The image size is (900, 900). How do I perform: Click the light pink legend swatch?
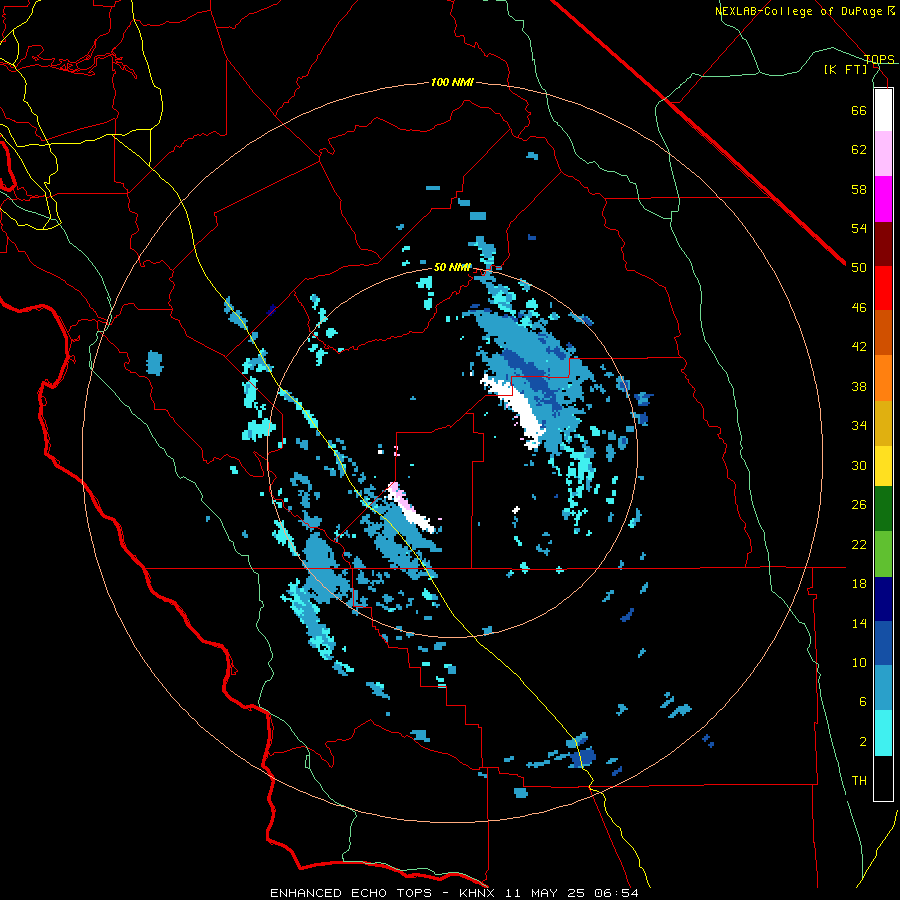coord(883,153)
